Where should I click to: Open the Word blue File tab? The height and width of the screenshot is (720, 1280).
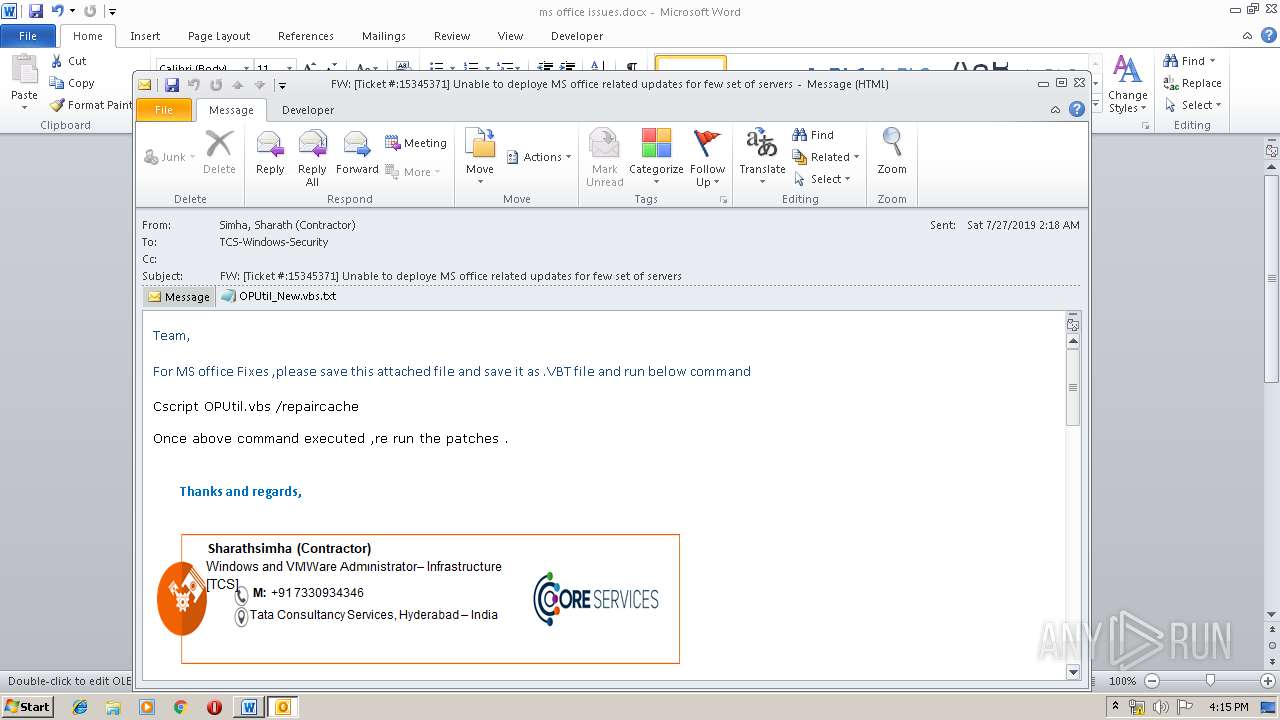coord(28,36)
